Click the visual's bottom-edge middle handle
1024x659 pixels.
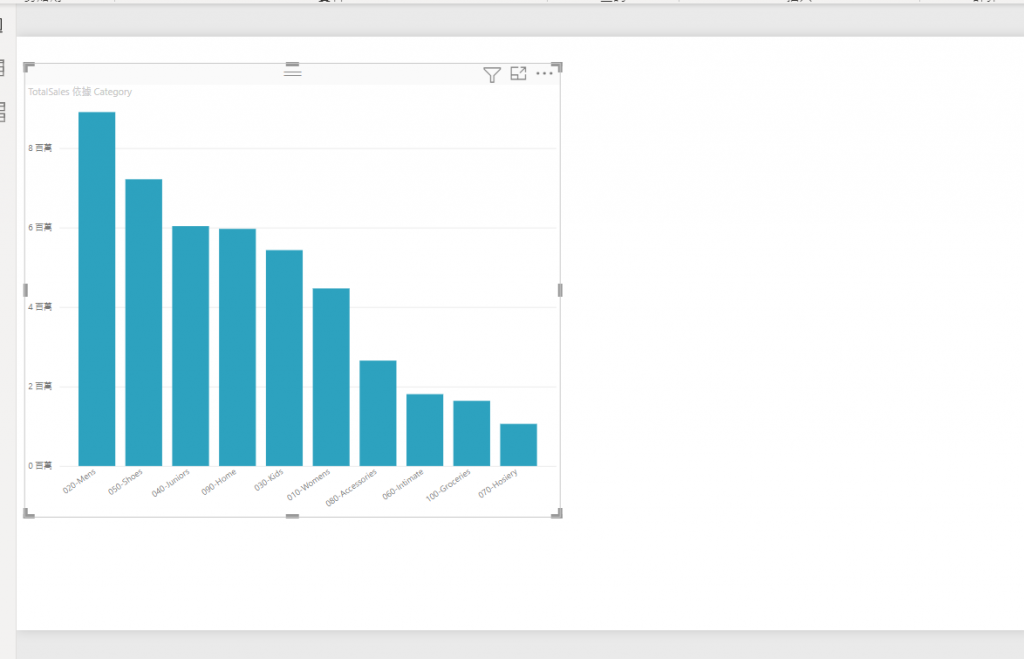[293, 516]
